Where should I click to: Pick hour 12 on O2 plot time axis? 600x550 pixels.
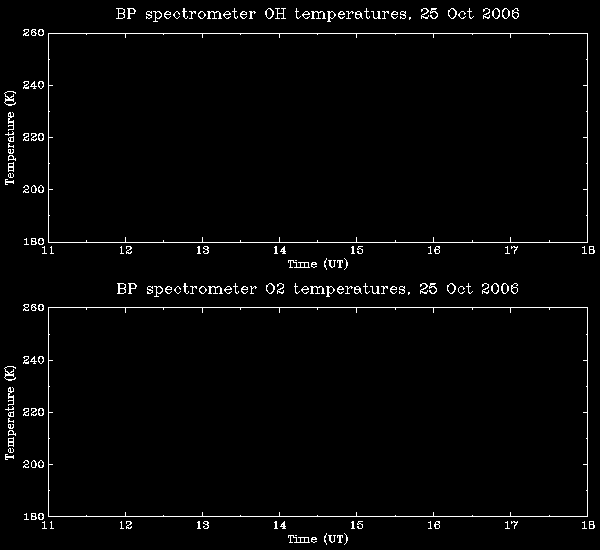[x=126, y=525]
